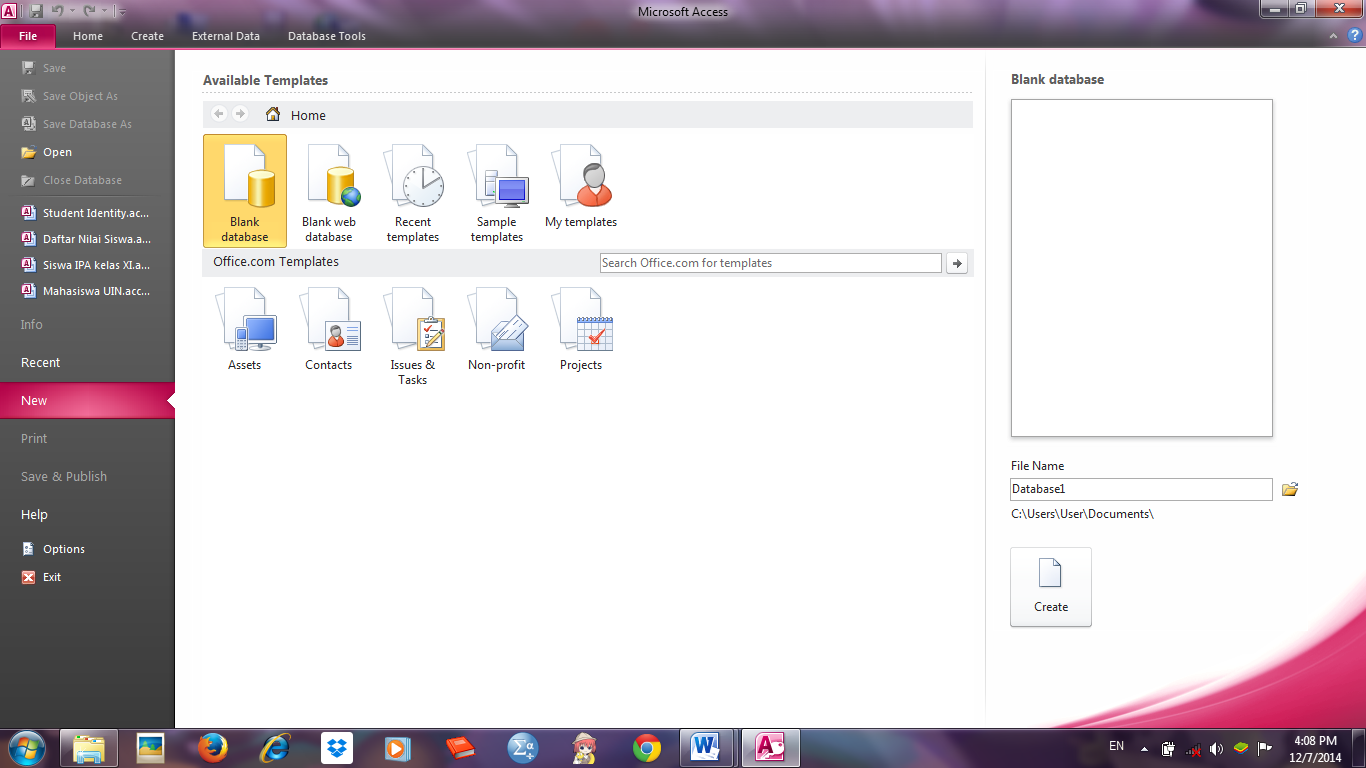Open Recent templates
This screenshot has height=768, width=1366.
[413, 191]
